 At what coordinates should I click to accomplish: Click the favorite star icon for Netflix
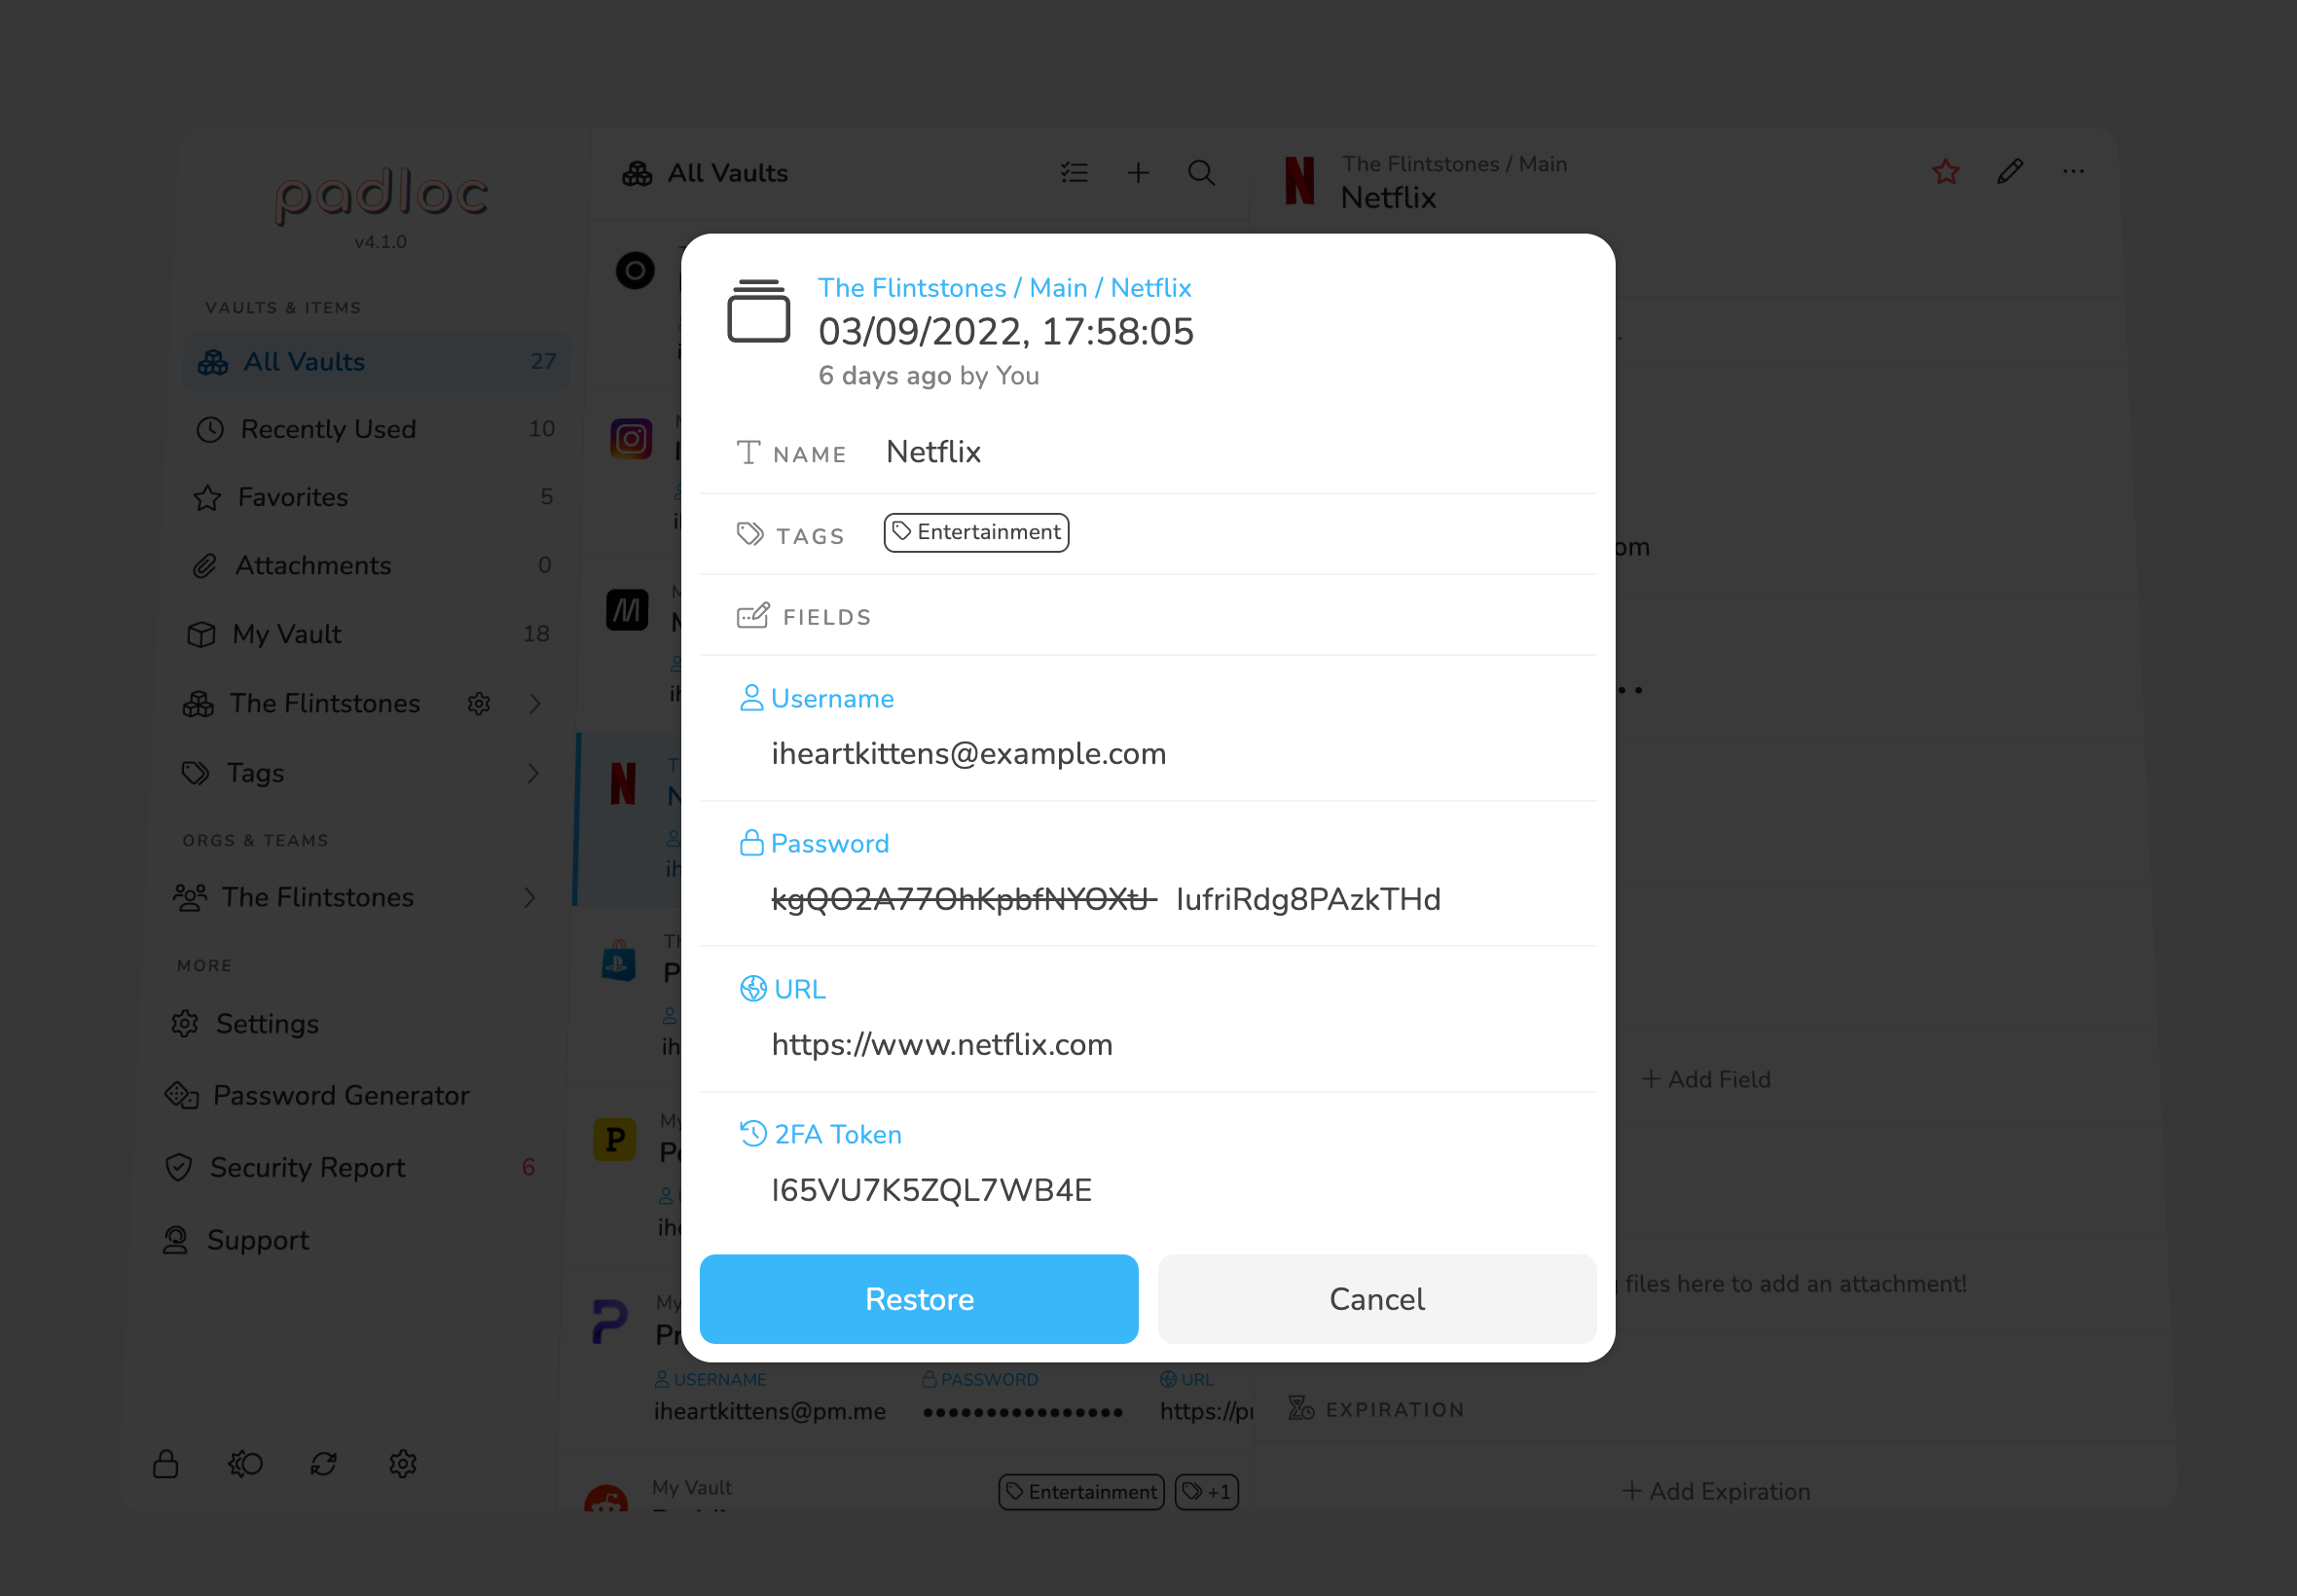(x=1945, y=172)
